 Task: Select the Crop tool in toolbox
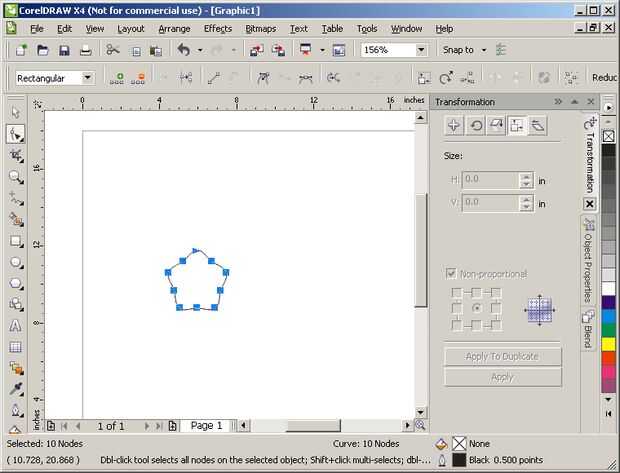tap(15, 155)
